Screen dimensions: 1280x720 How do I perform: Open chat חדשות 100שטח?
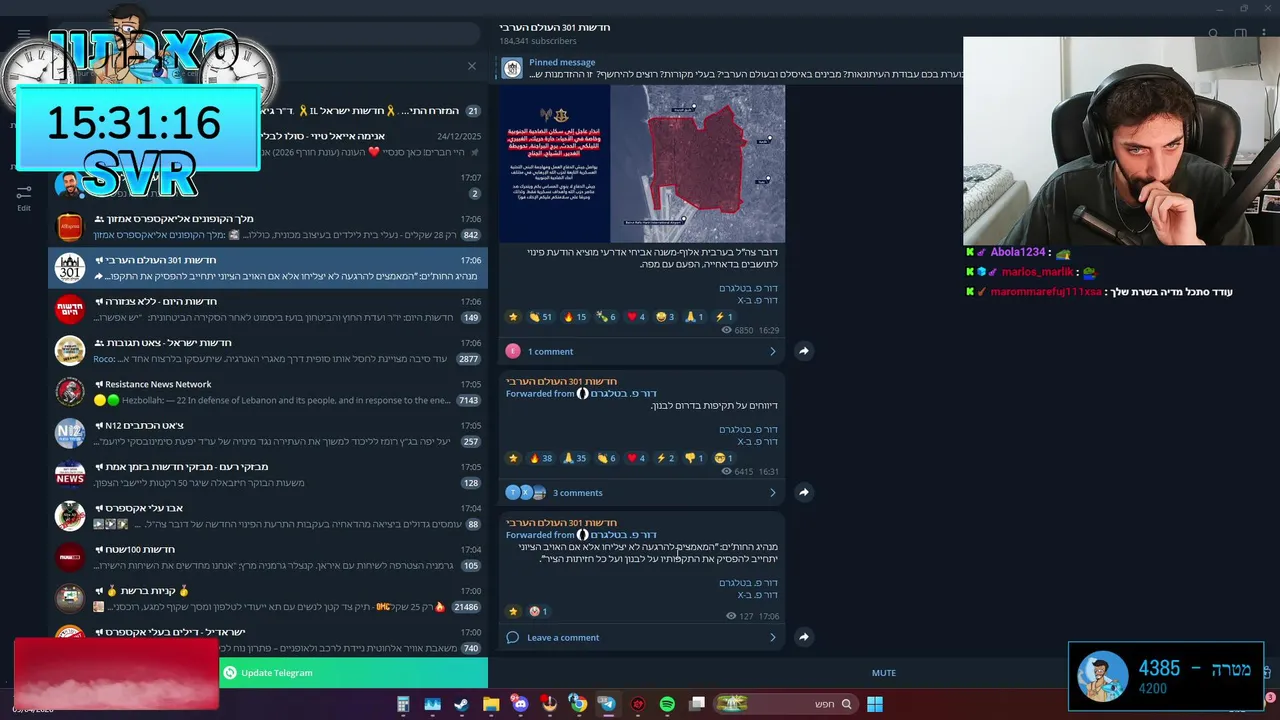pyautogui.click(x=268, y=557)
